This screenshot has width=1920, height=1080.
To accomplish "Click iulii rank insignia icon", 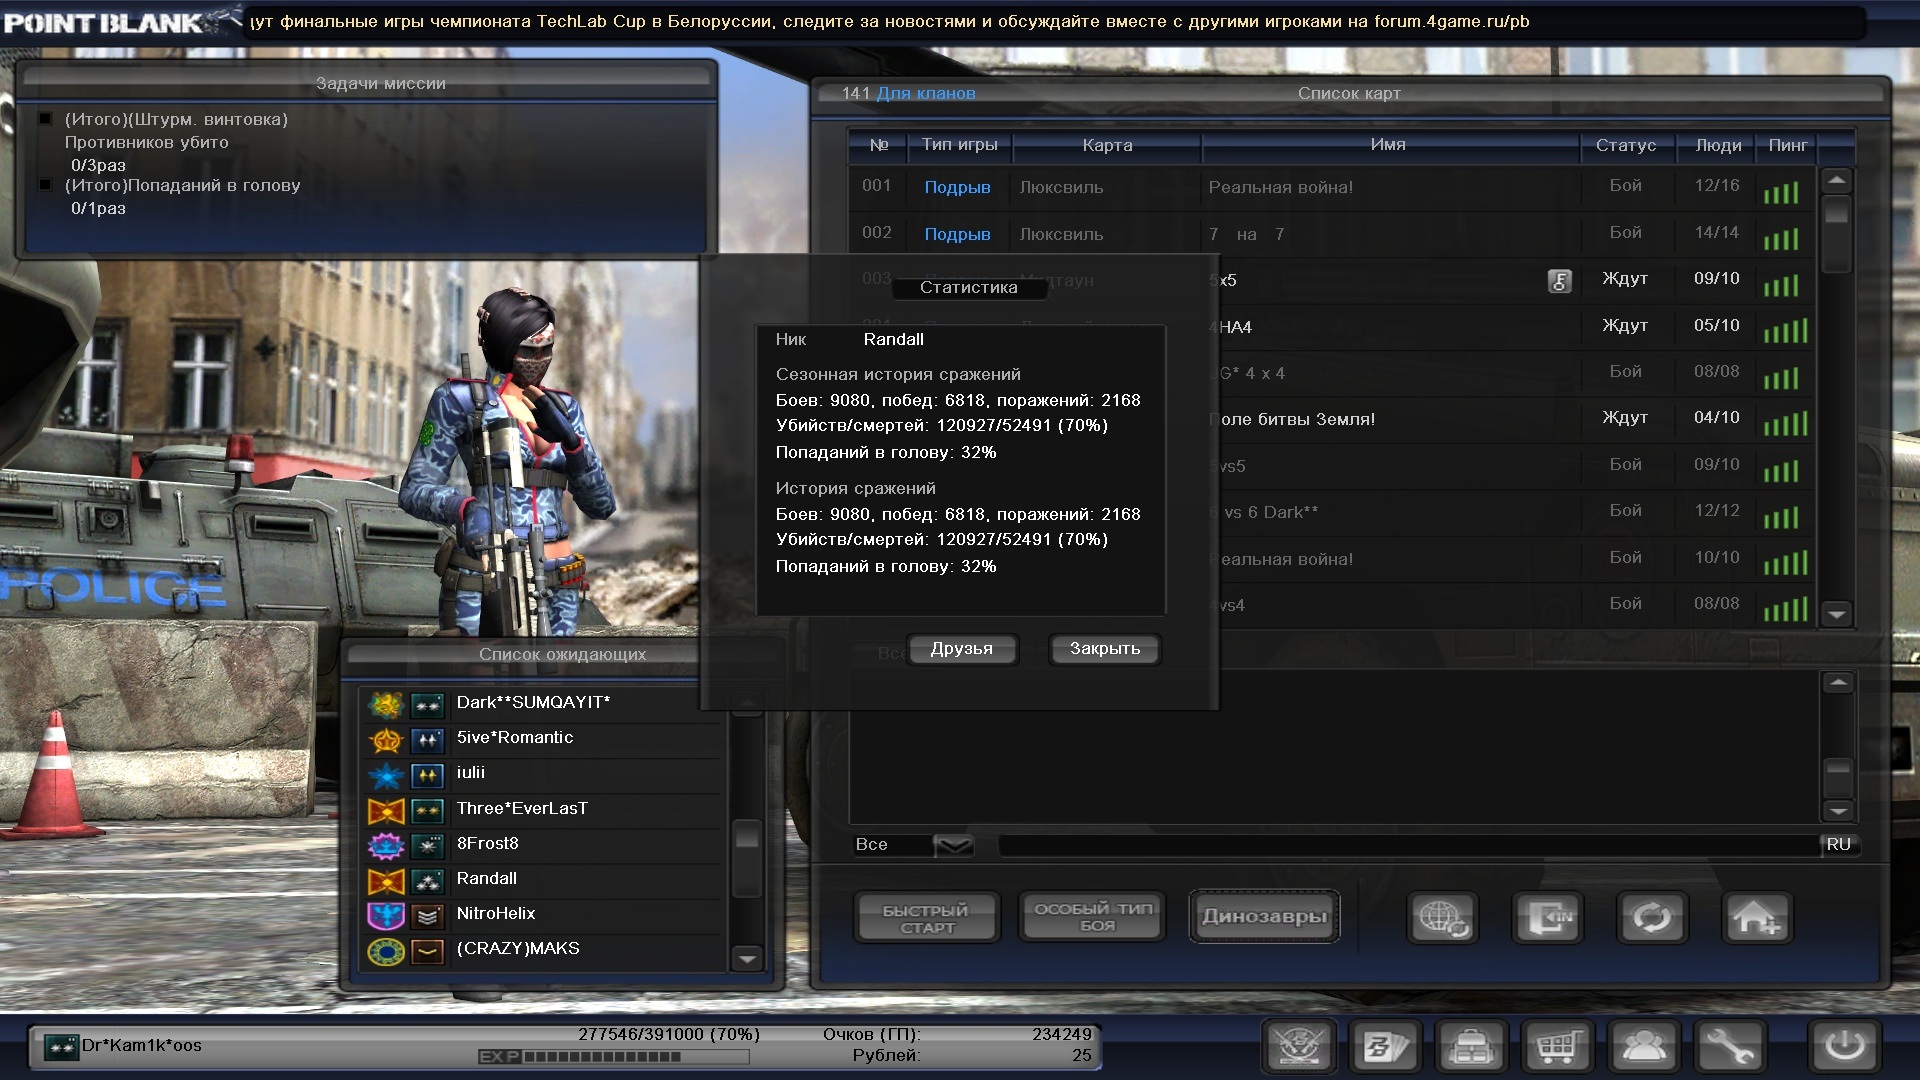I will click(428, 775).
